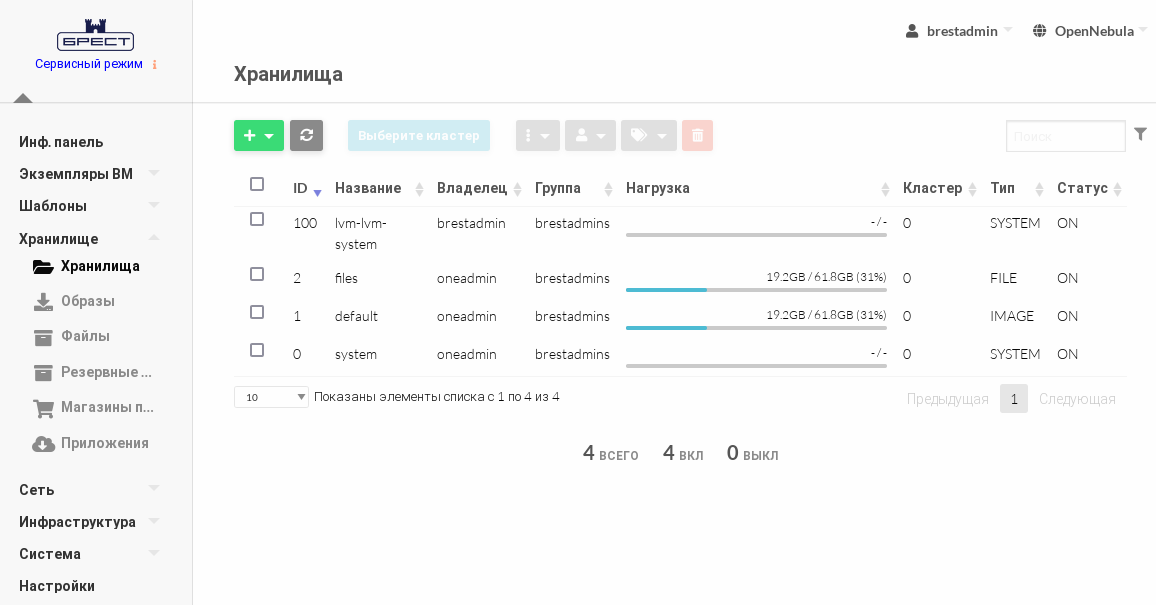Refresh the datastores list
The image size is (1156, 605).
pos(306,135)
